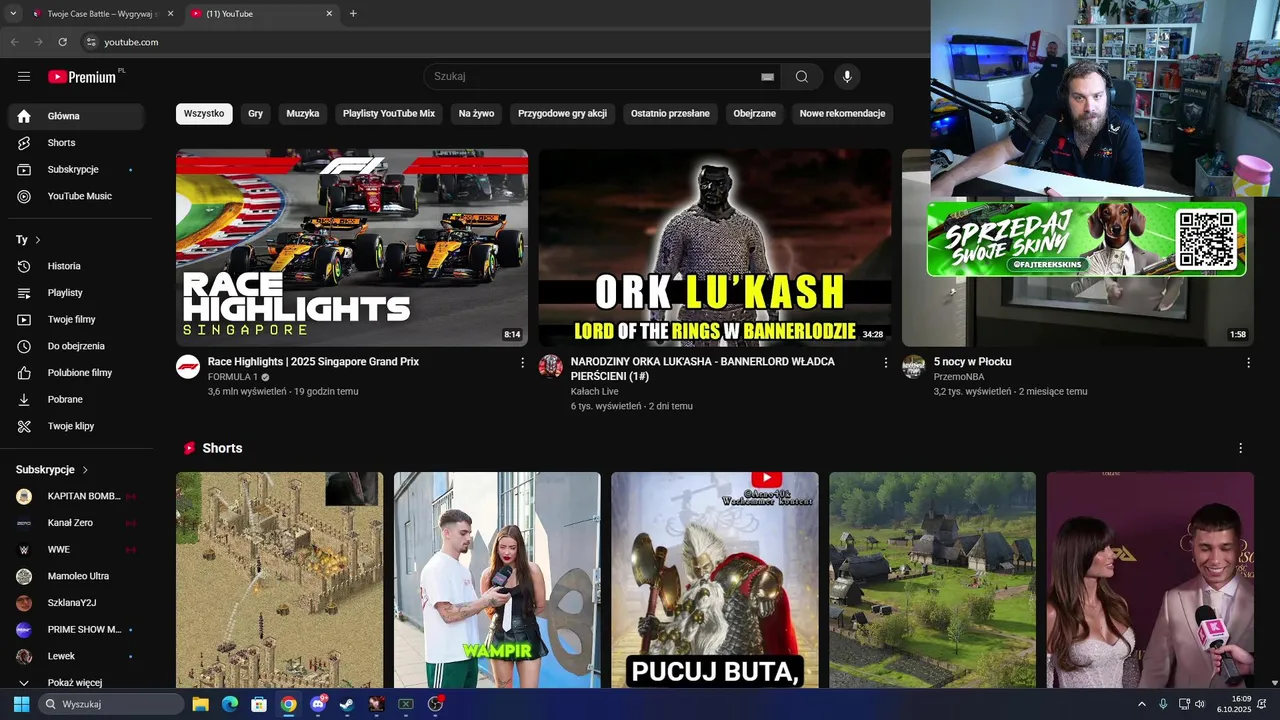Screen dimensions: 1280x720
Task: Open Kałach Live channel avatar
Action: (551, 366)
